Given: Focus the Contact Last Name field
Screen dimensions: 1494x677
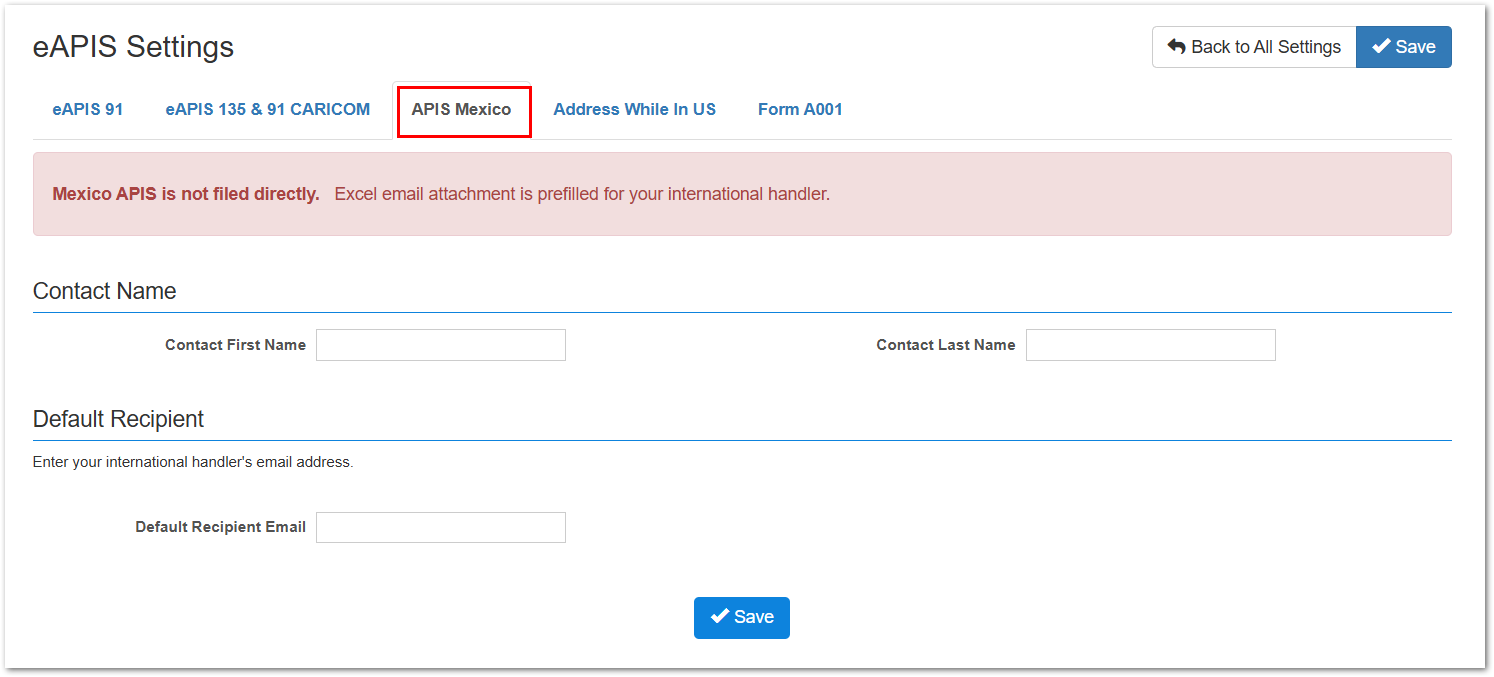Looking at the screenshot, I should (x=1151, y=345).
